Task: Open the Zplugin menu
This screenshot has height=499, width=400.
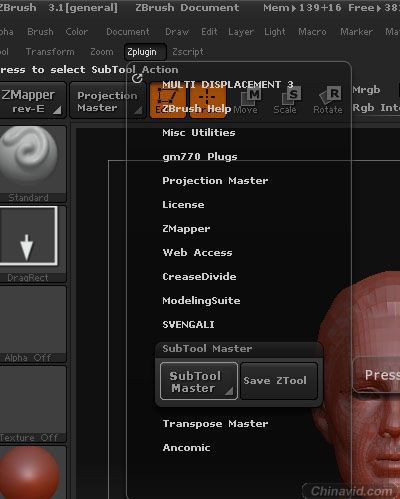Action: pos(145,52)
